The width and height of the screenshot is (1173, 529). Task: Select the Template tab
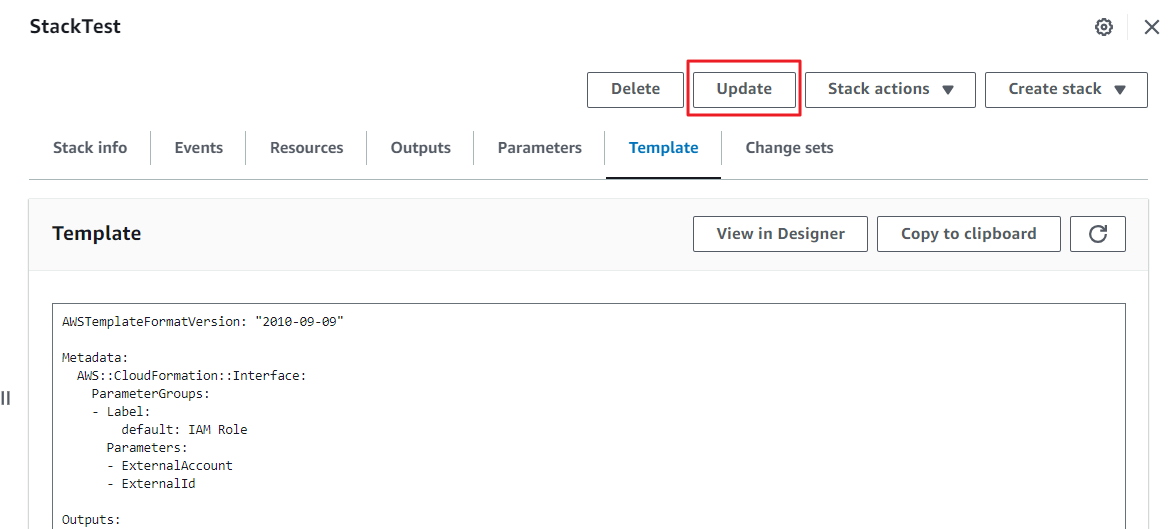663,148
